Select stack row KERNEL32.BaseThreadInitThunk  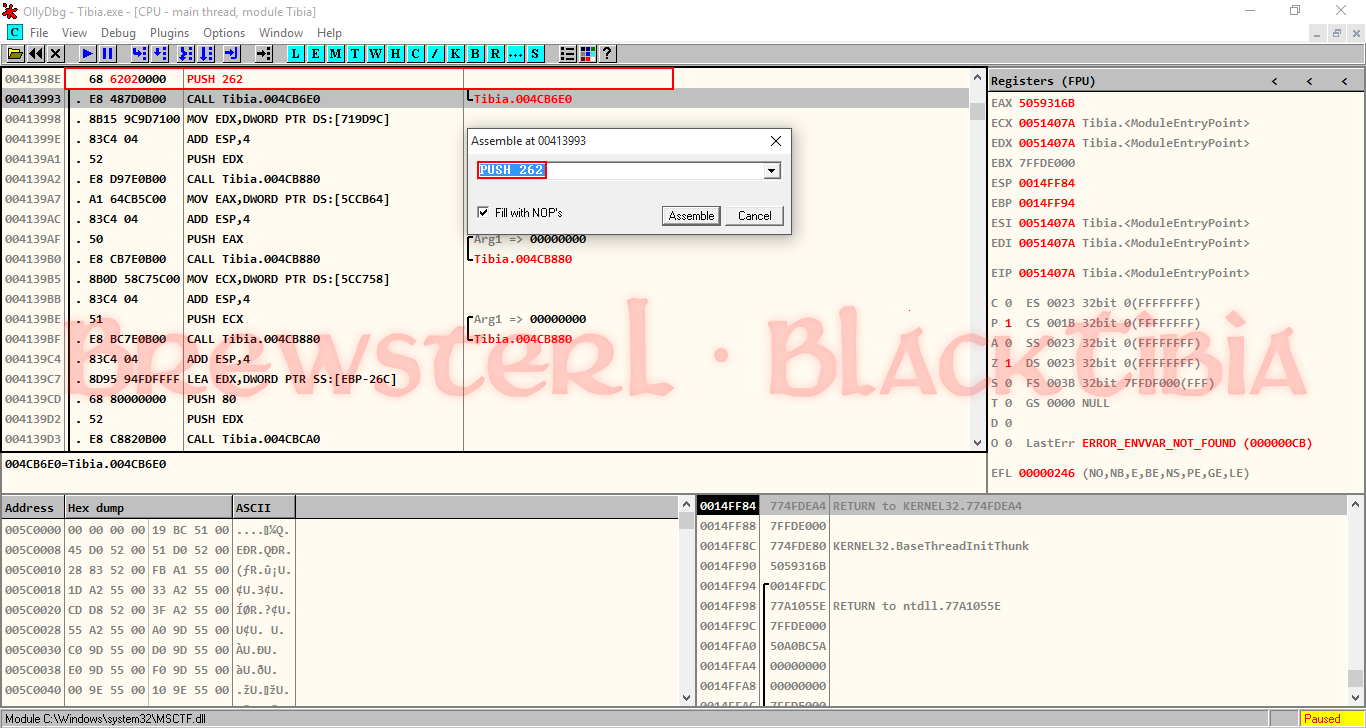pos(1022,546)
